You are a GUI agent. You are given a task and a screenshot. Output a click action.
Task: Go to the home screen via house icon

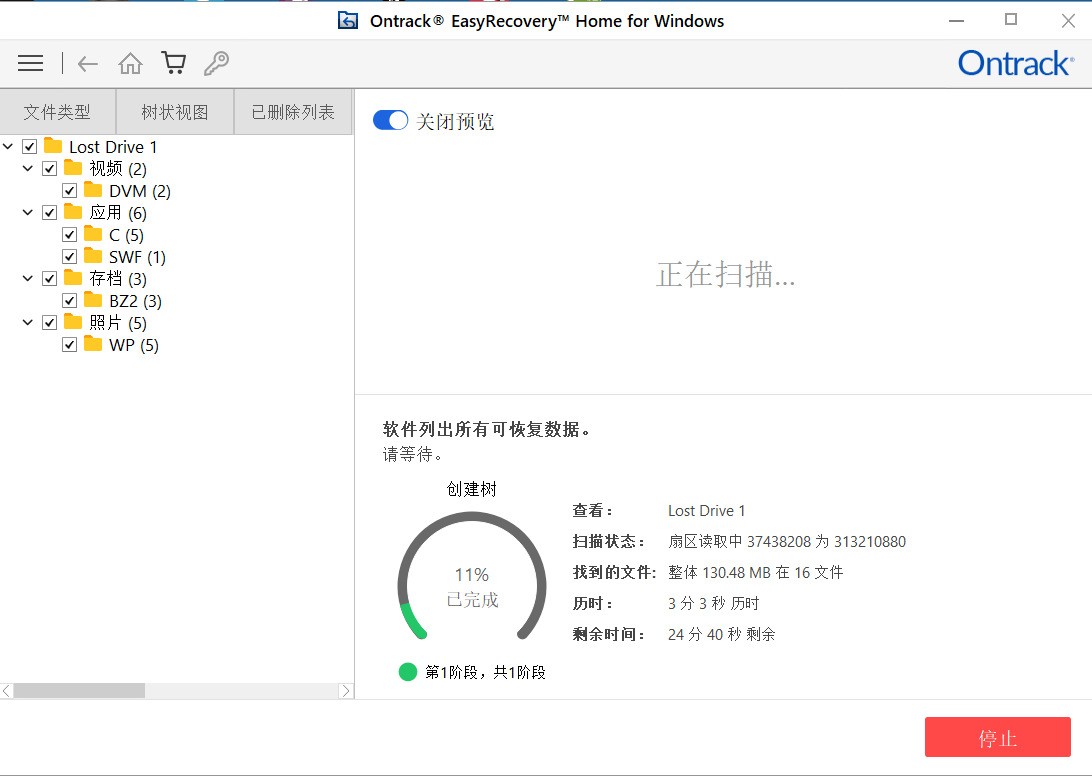coord(130,62)
